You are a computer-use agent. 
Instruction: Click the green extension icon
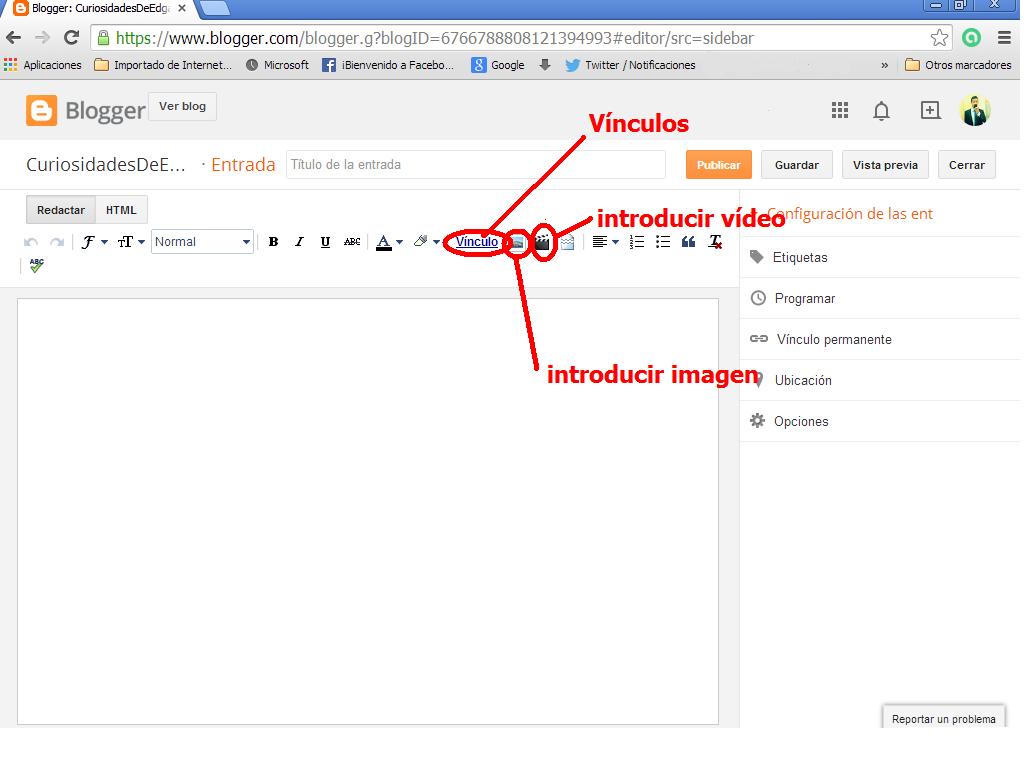tap(971, 38)
